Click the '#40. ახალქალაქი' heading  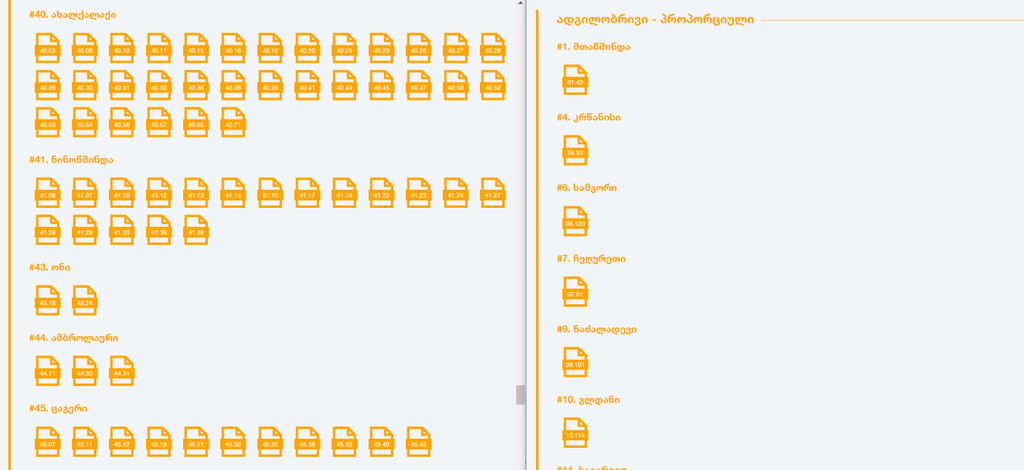(x=72, y=14)
